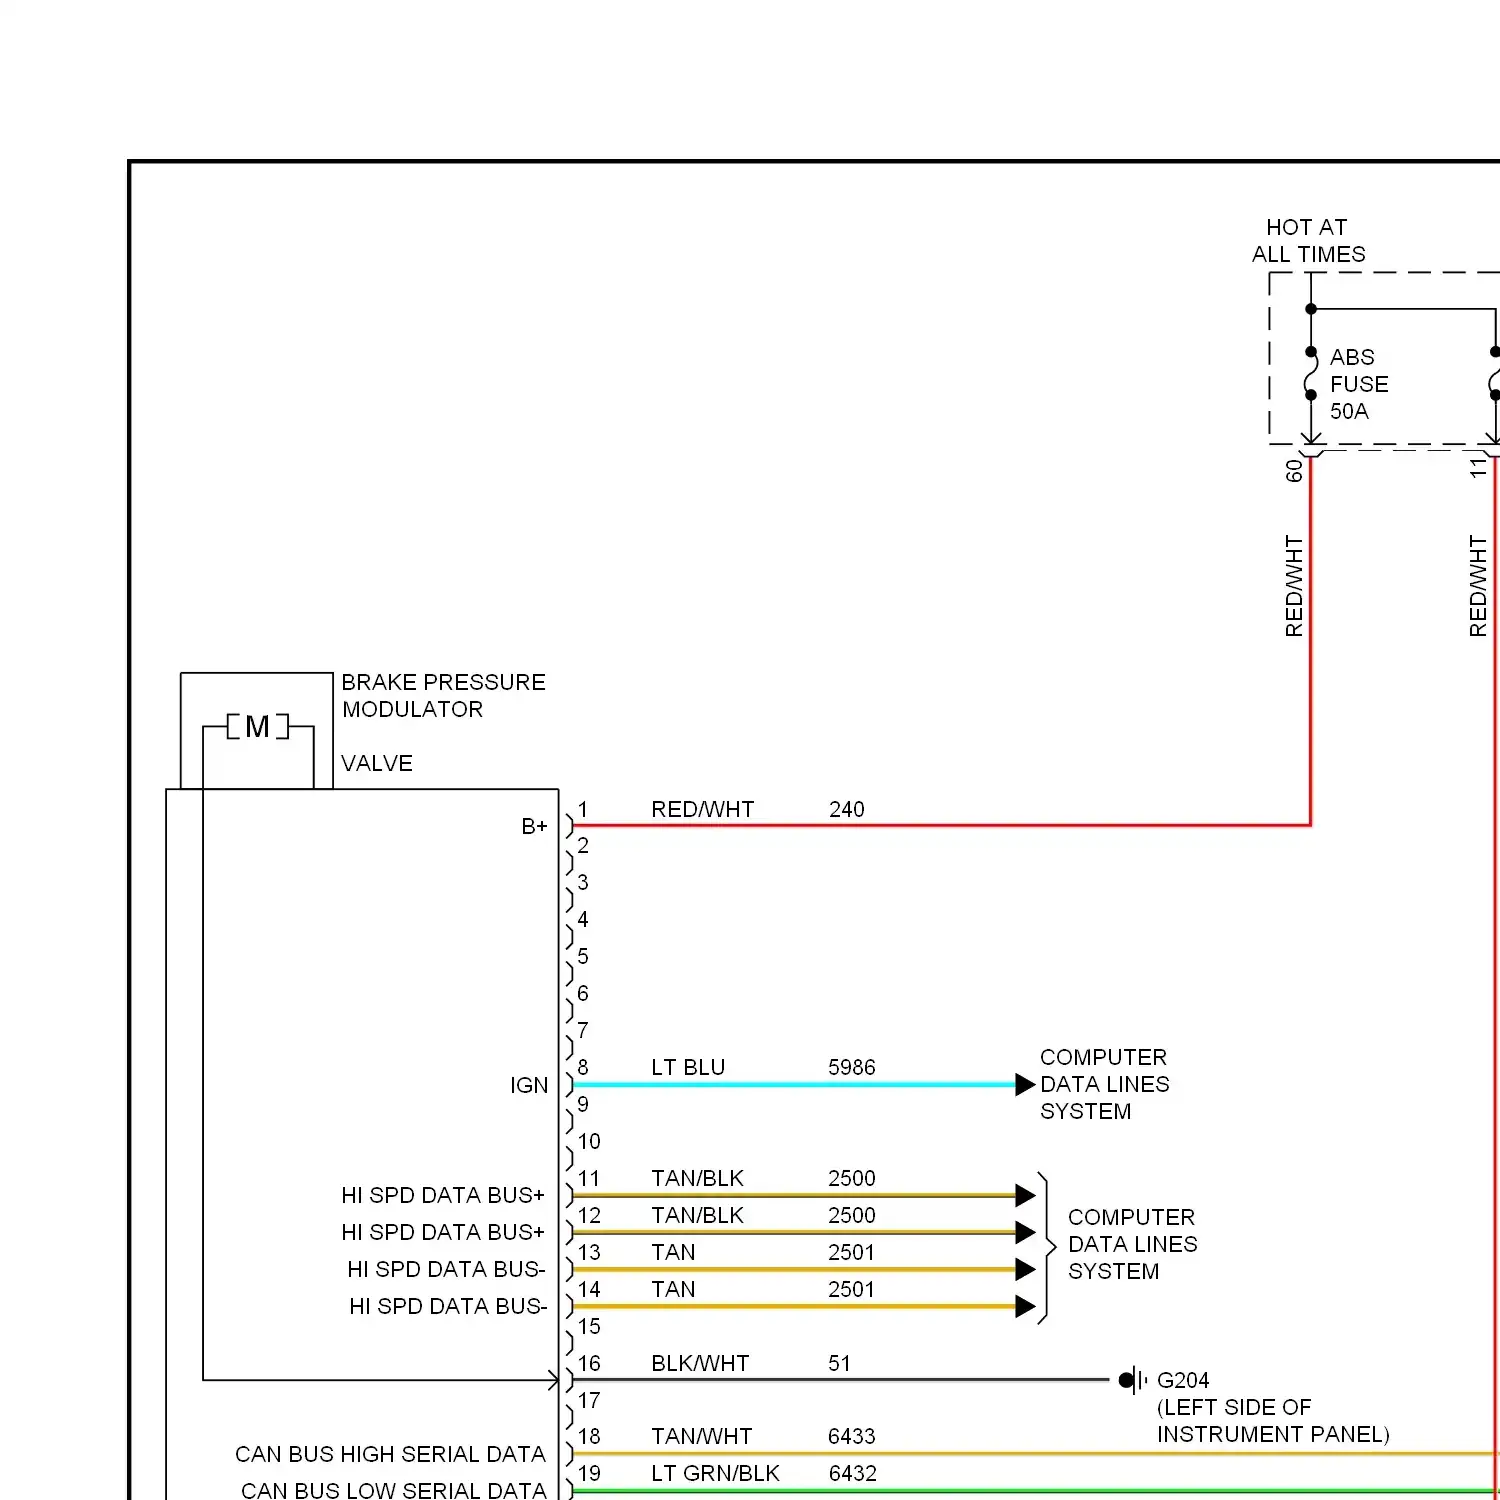
Task: Click arrowhead ending the LT BLU wire
Action: coord(1025,1084)
